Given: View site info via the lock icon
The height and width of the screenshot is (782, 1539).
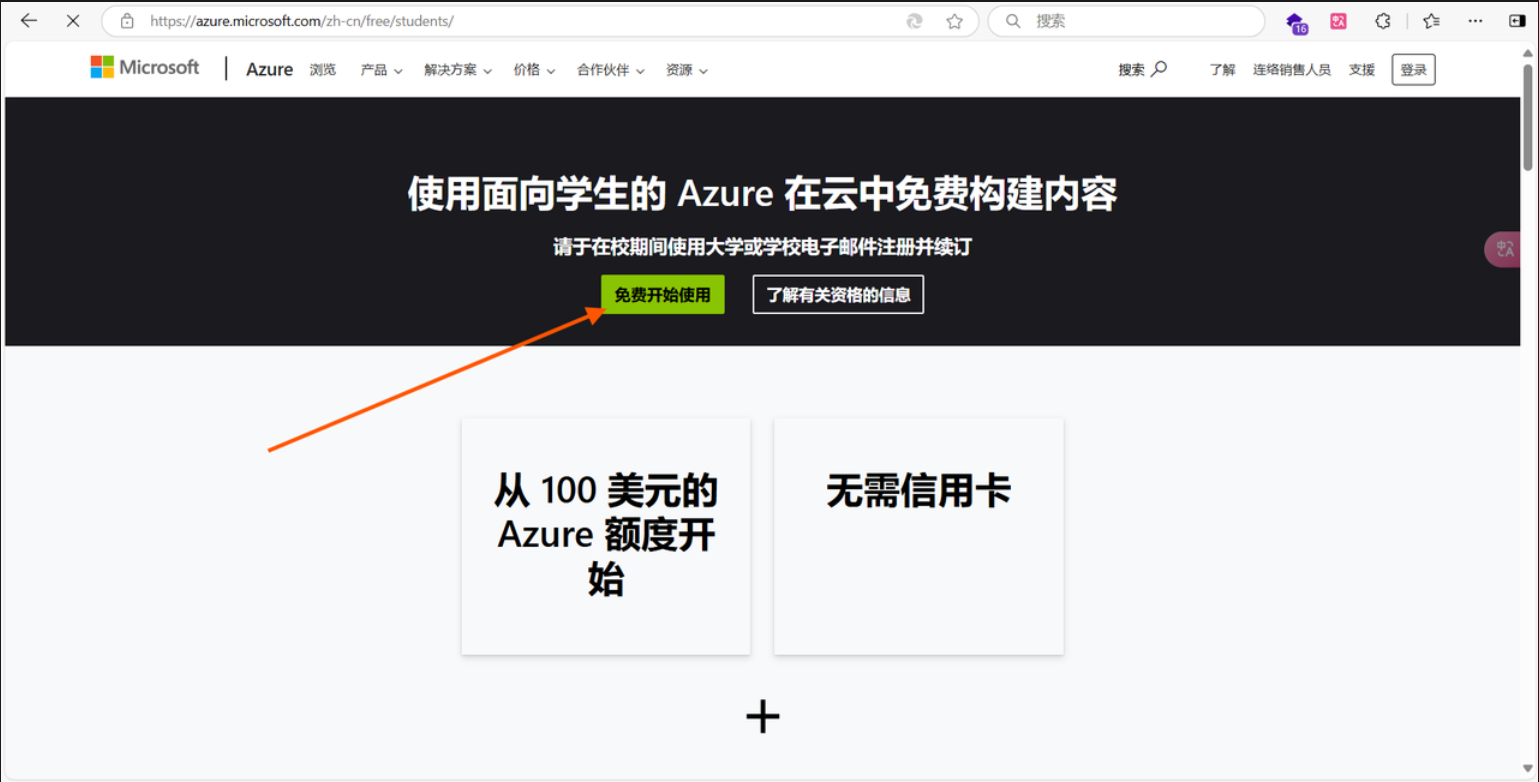Looking at the screenshot, I should [127, 21].
